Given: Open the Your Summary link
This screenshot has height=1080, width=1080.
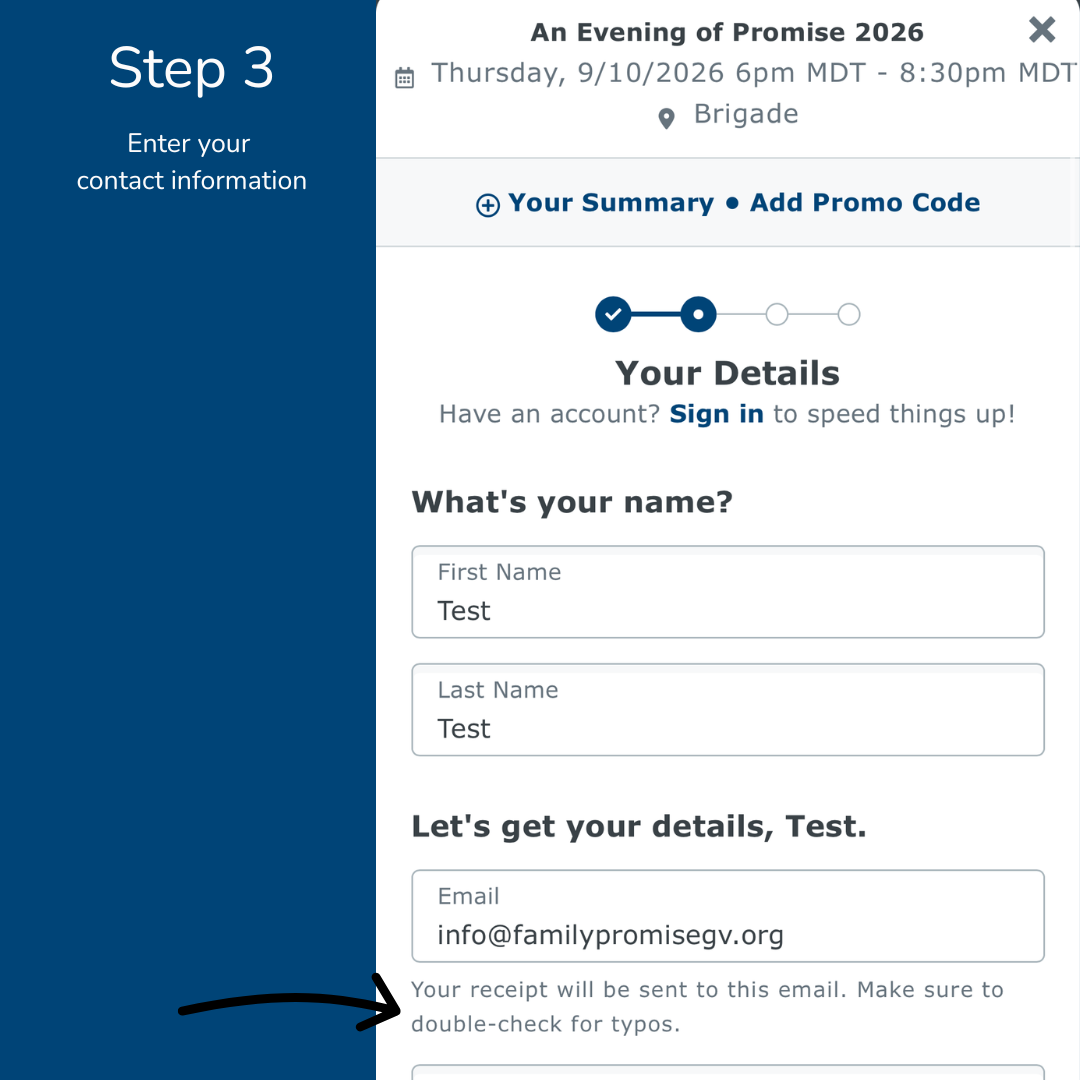Looking at the screenshot, I should [x=611, y=202].
